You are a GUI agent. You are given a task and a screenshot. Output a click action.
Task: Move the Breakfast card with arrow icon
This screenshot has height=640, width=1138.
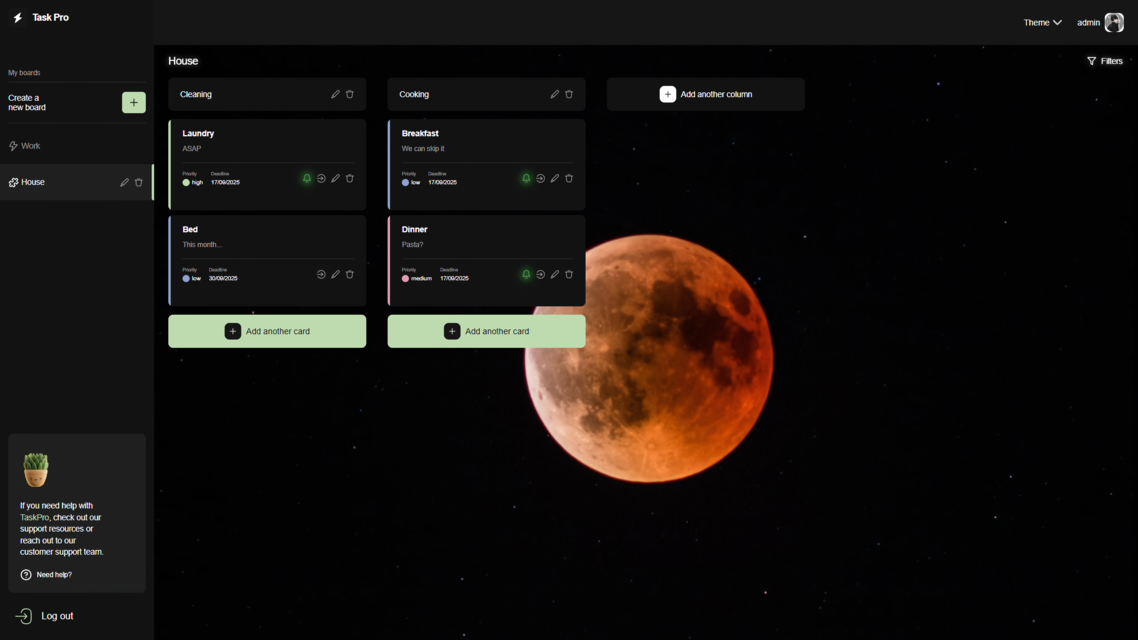[541, 178]
